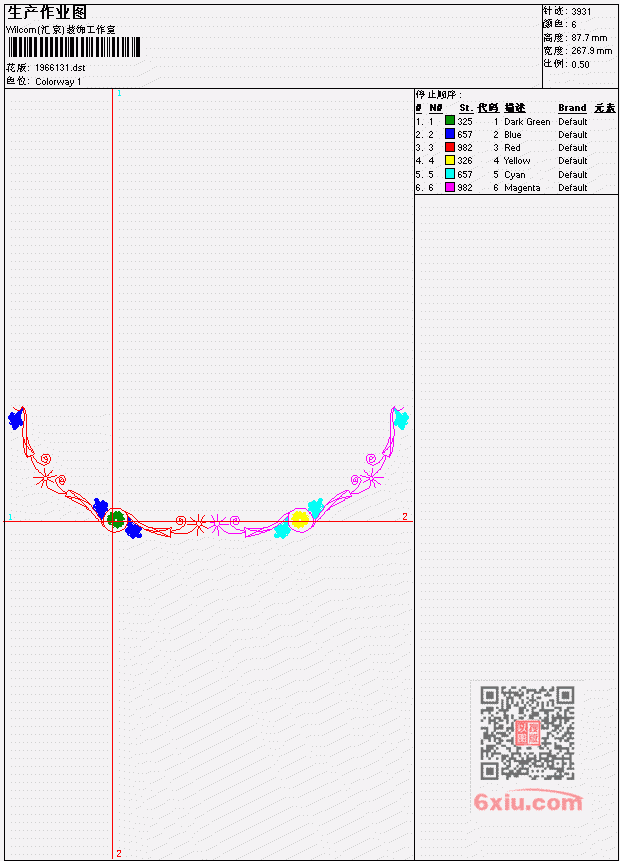Pick the Red color swatch

point(450,147)
